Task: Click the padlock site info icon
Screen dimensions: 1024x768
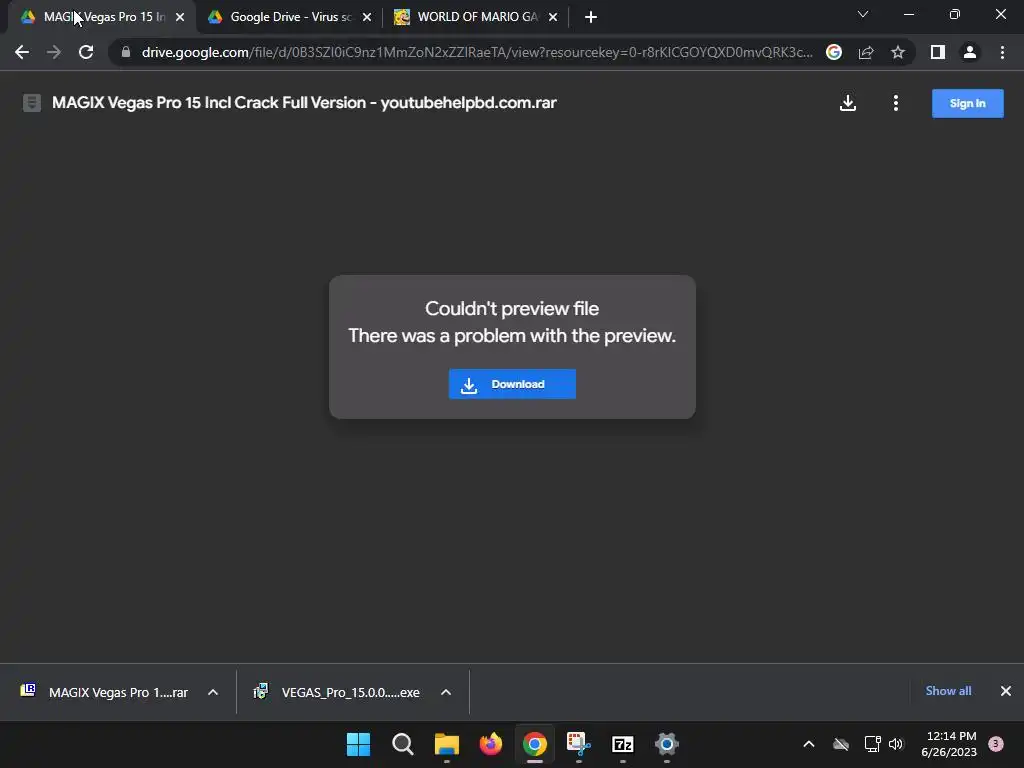Action: [x=126, y=52]
